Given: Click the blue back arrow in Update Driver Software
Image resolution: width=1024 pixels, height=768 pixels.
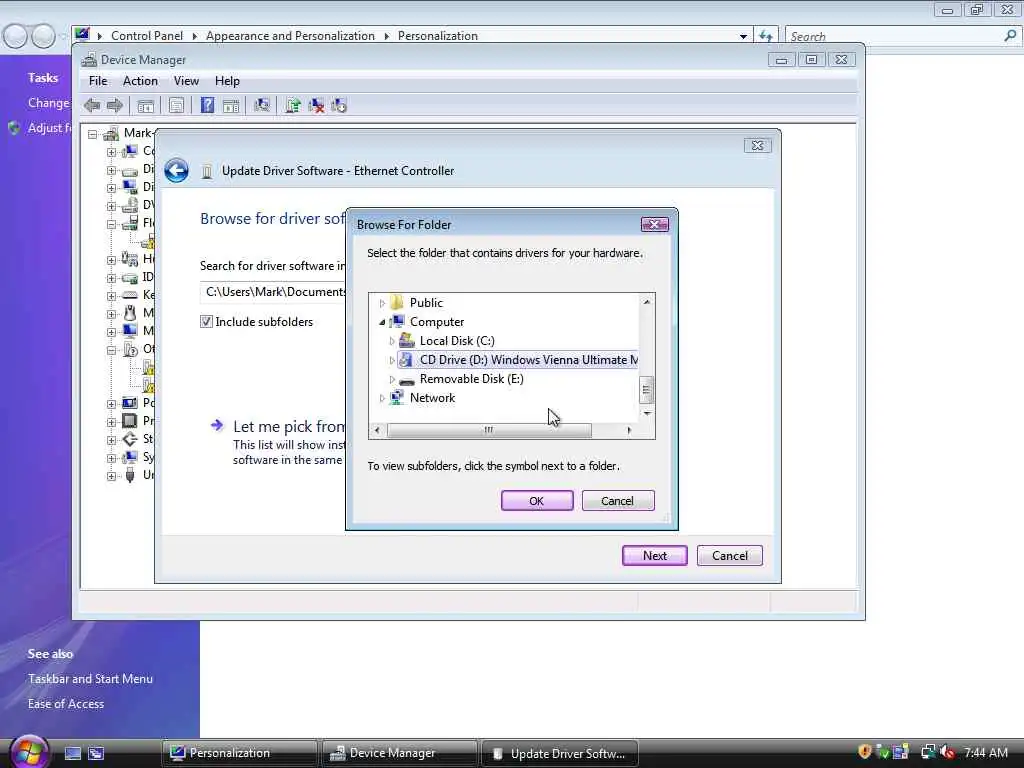Looking at the screenshot, I should pos(176,171).
